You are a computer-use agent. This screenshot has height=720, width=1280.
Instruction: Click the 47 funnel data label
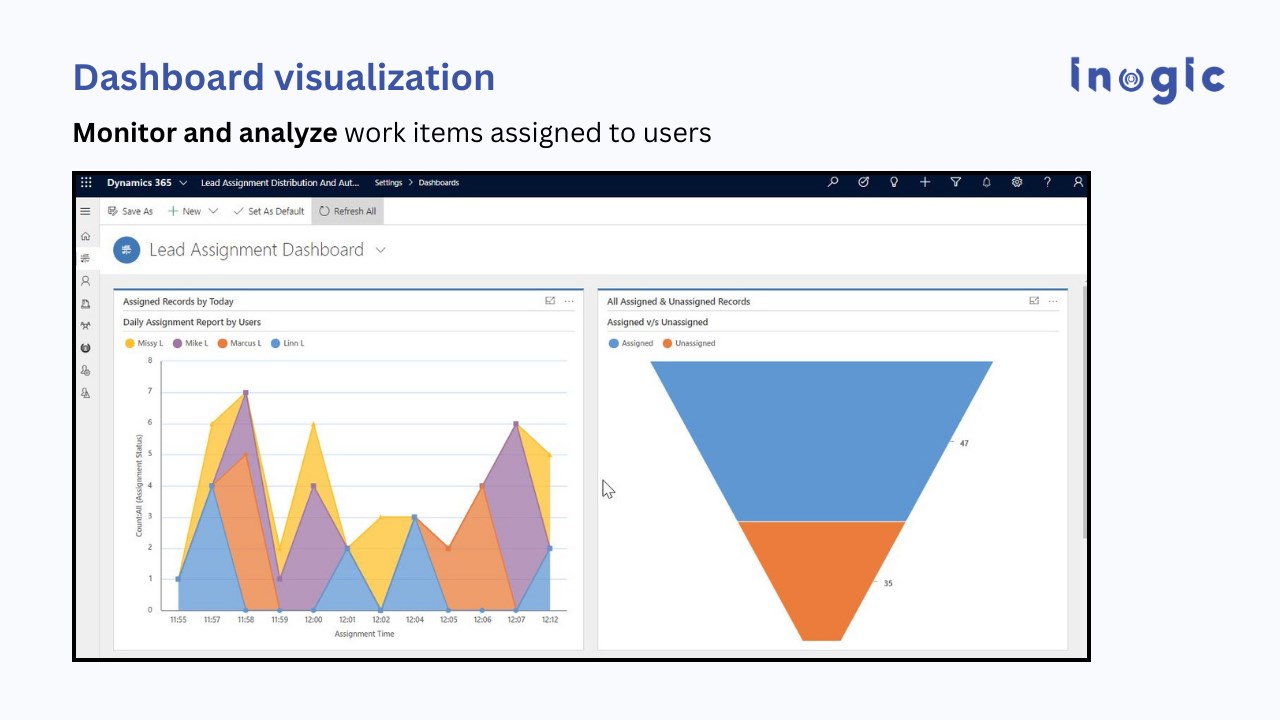pos(964,443)
